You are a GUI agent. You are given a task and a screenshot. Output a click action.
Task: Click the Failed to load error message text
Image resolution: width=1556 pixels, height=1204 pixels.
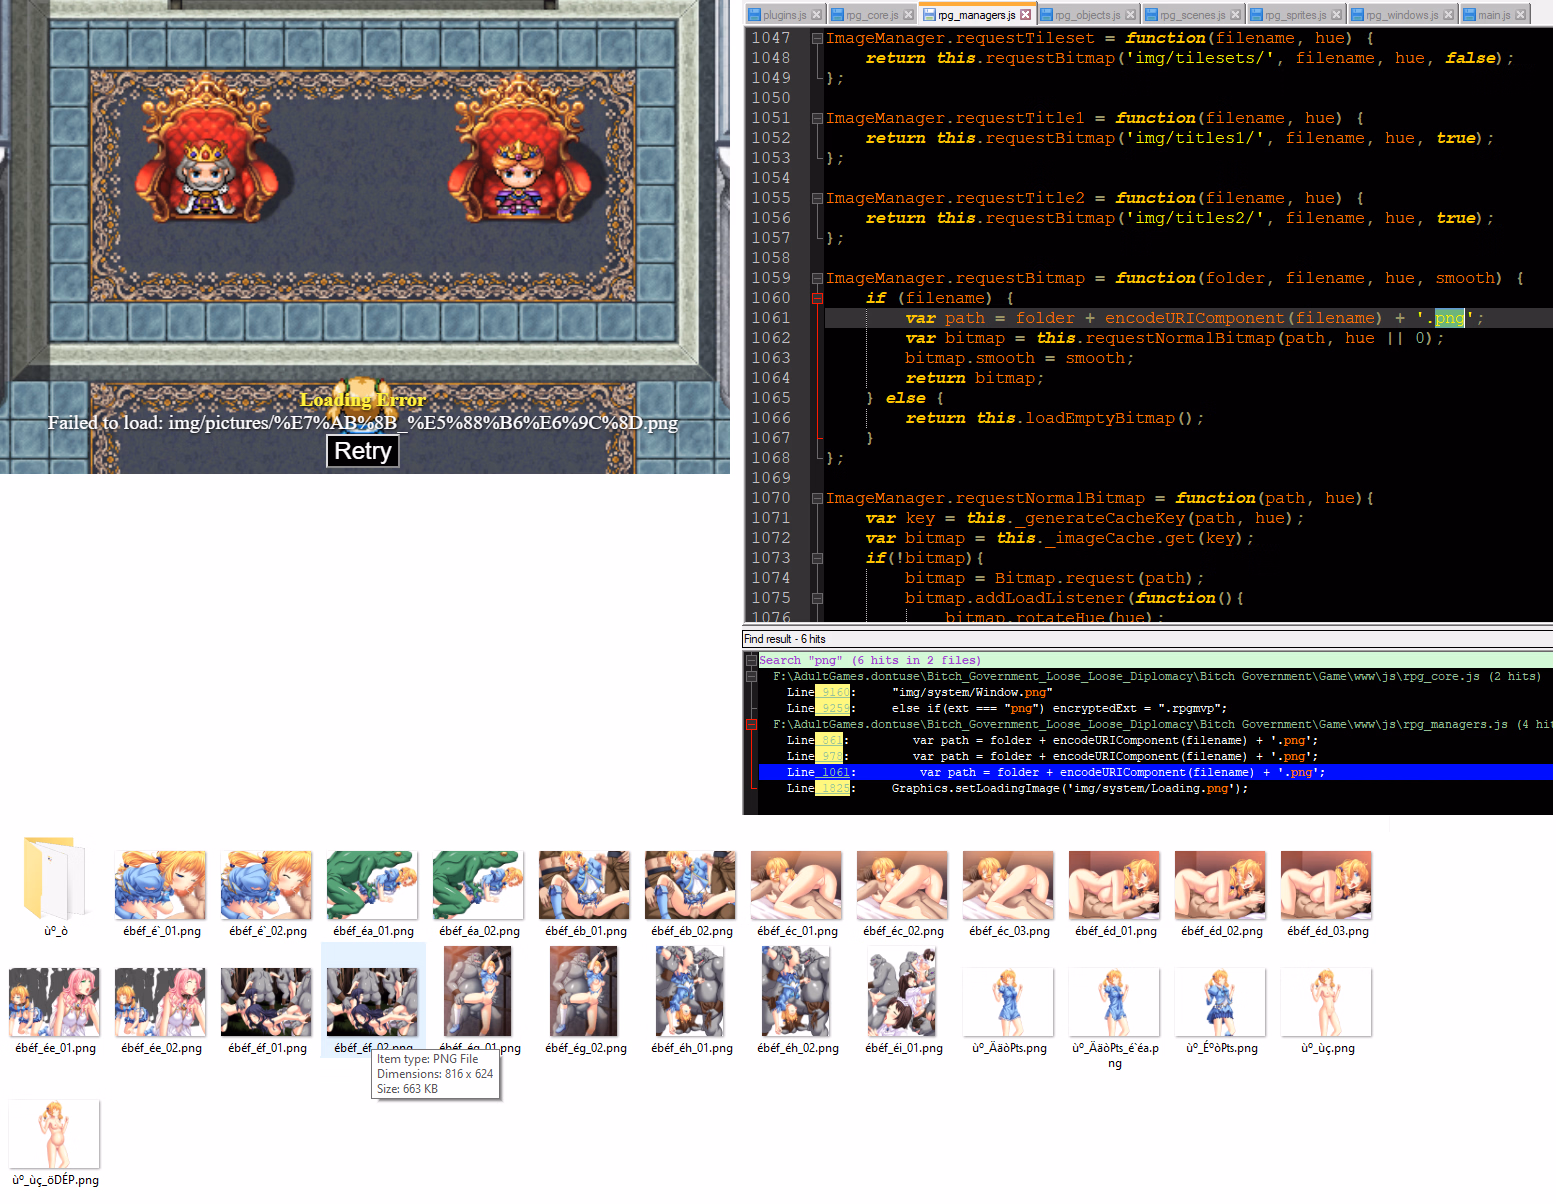click(x=363, y=423)
